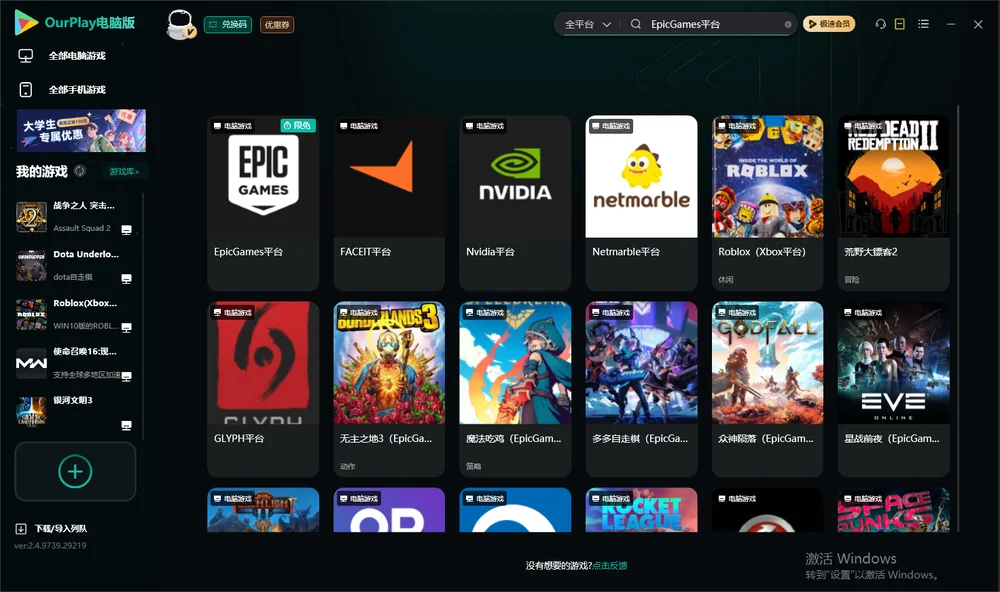Open the GLYPH平台 card
1000x592 pixels.
[263, 389]
